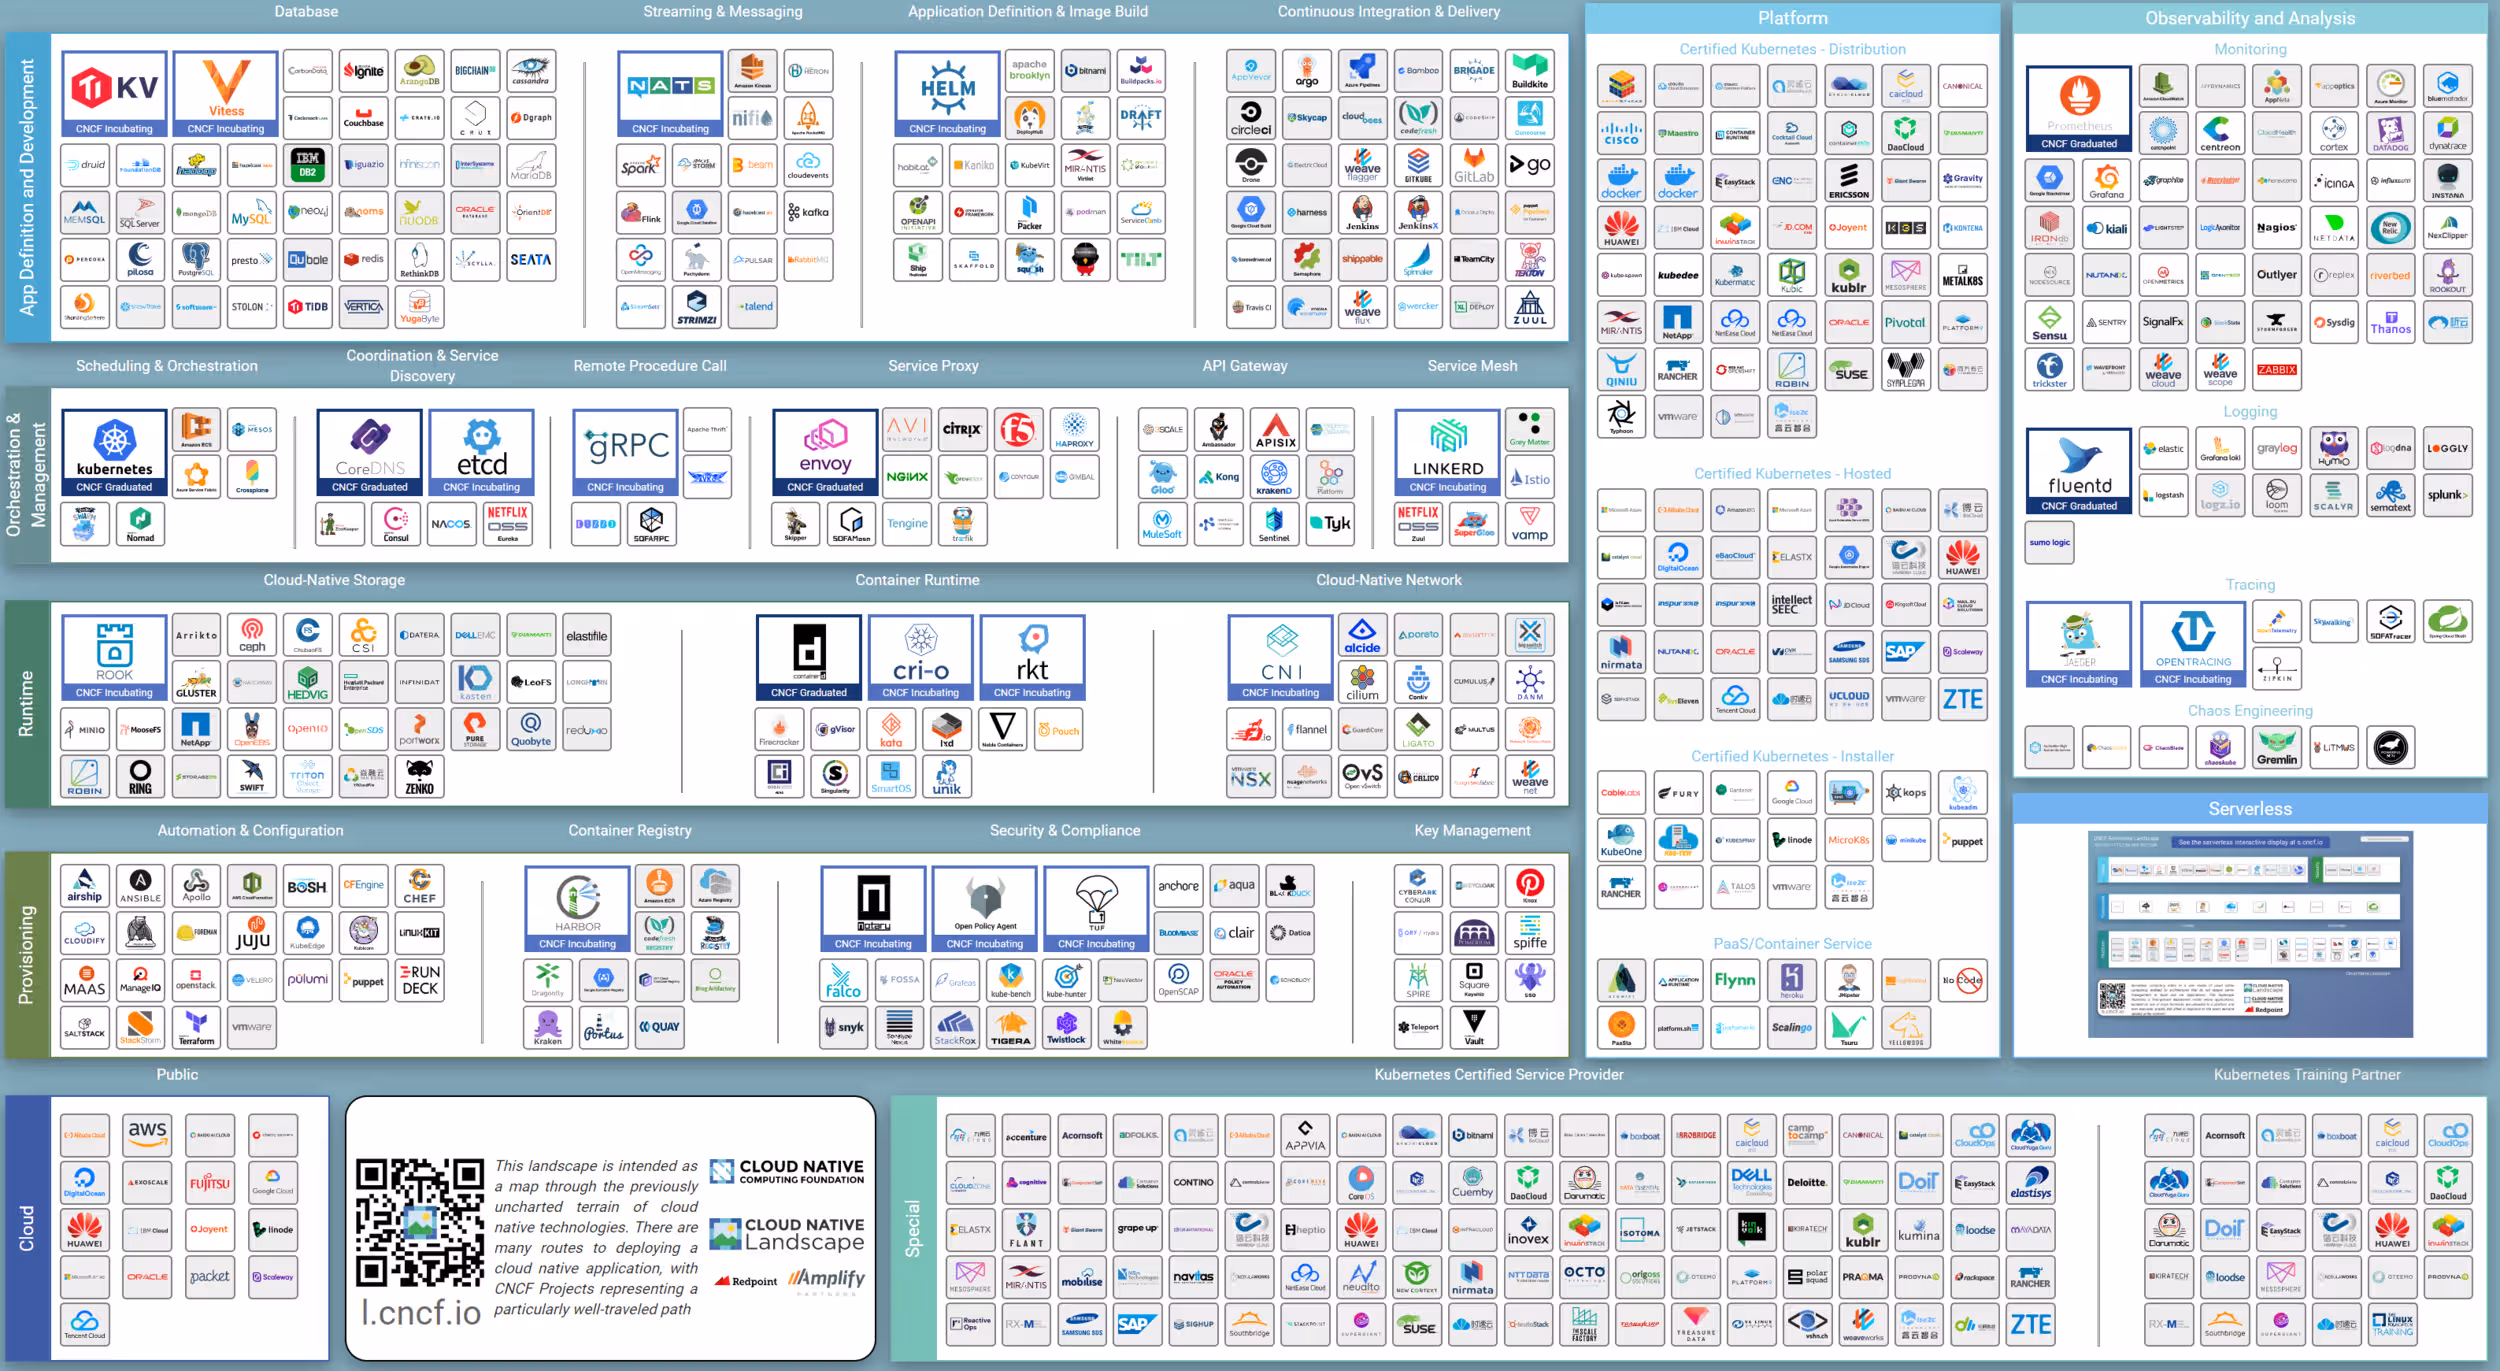Click the GitLab CI logo
The height and width of the screenshot is (1371, 2500).
pyautogui.click(x=1474, y=165)
